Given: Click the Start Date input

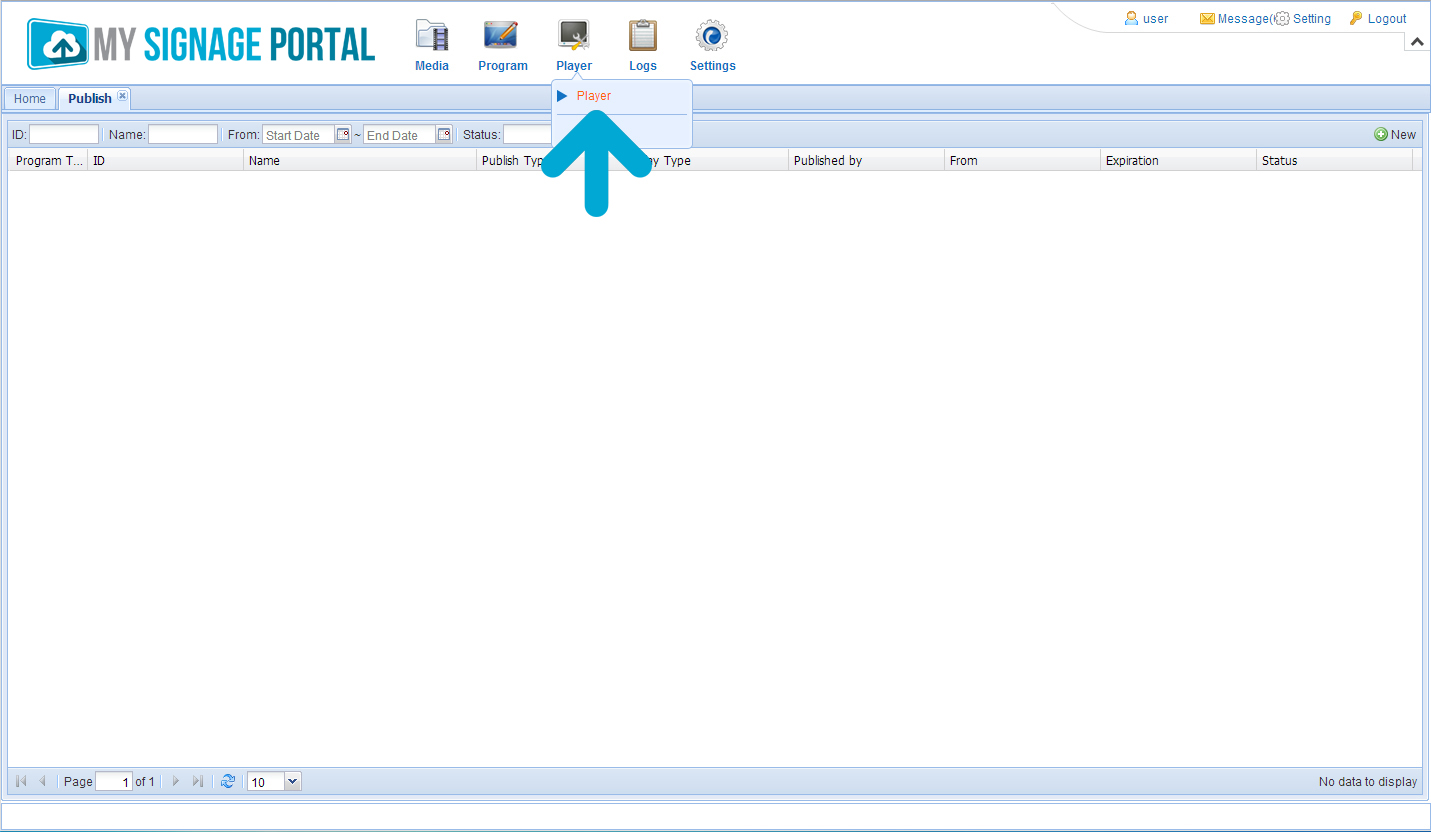Looking at the screenshot, I should (x=298, y=135).
